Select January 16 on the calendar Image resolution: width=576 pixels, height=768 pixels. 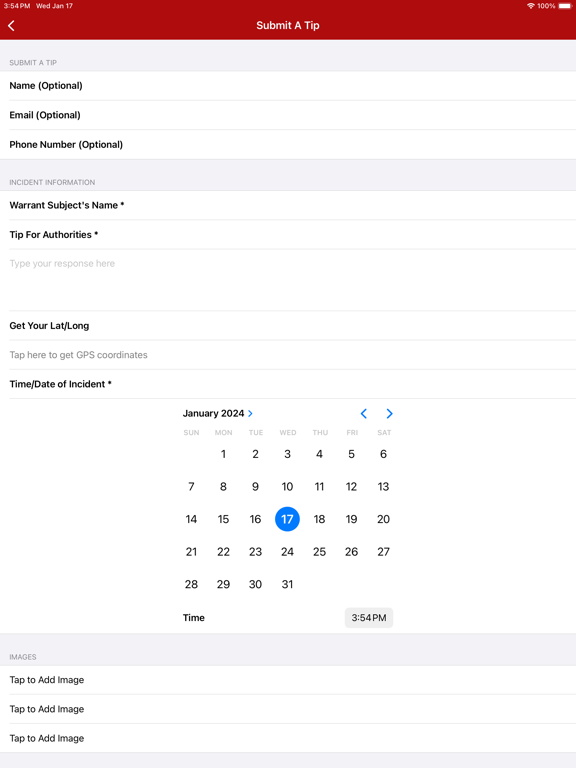point(255,519)
